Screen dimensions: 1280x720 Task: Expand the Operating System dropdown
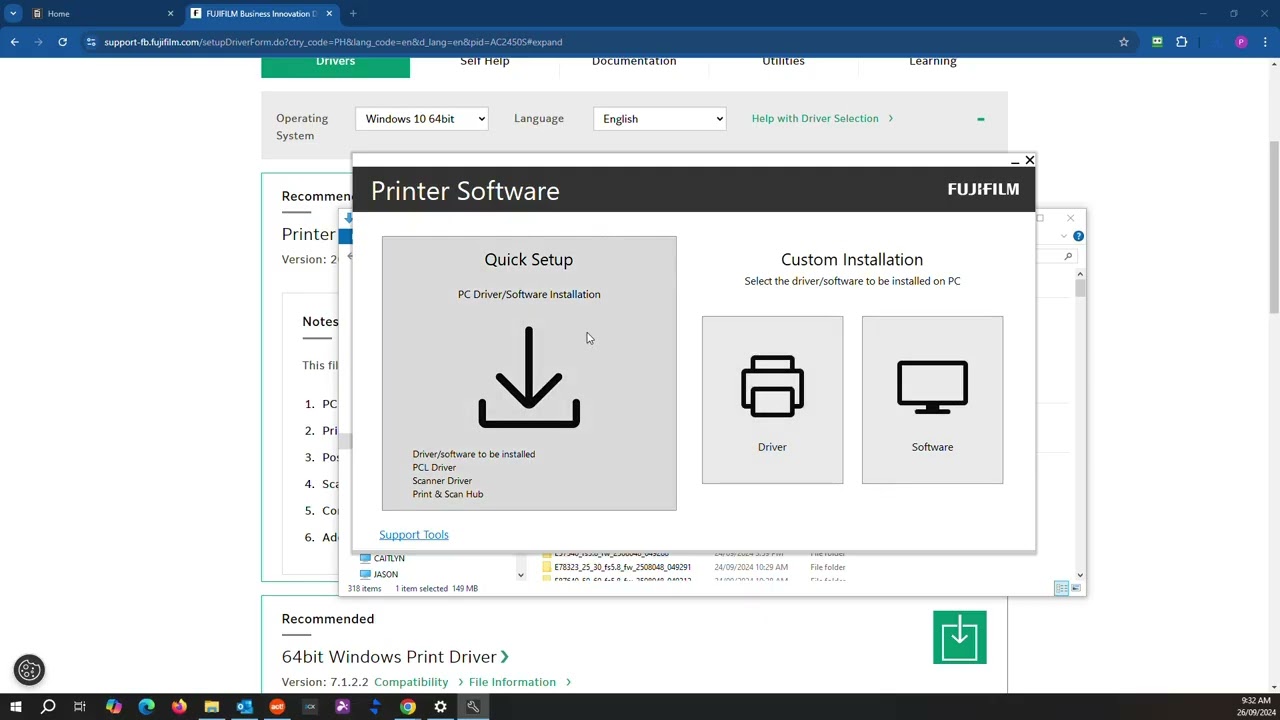(x=422, y=119)
